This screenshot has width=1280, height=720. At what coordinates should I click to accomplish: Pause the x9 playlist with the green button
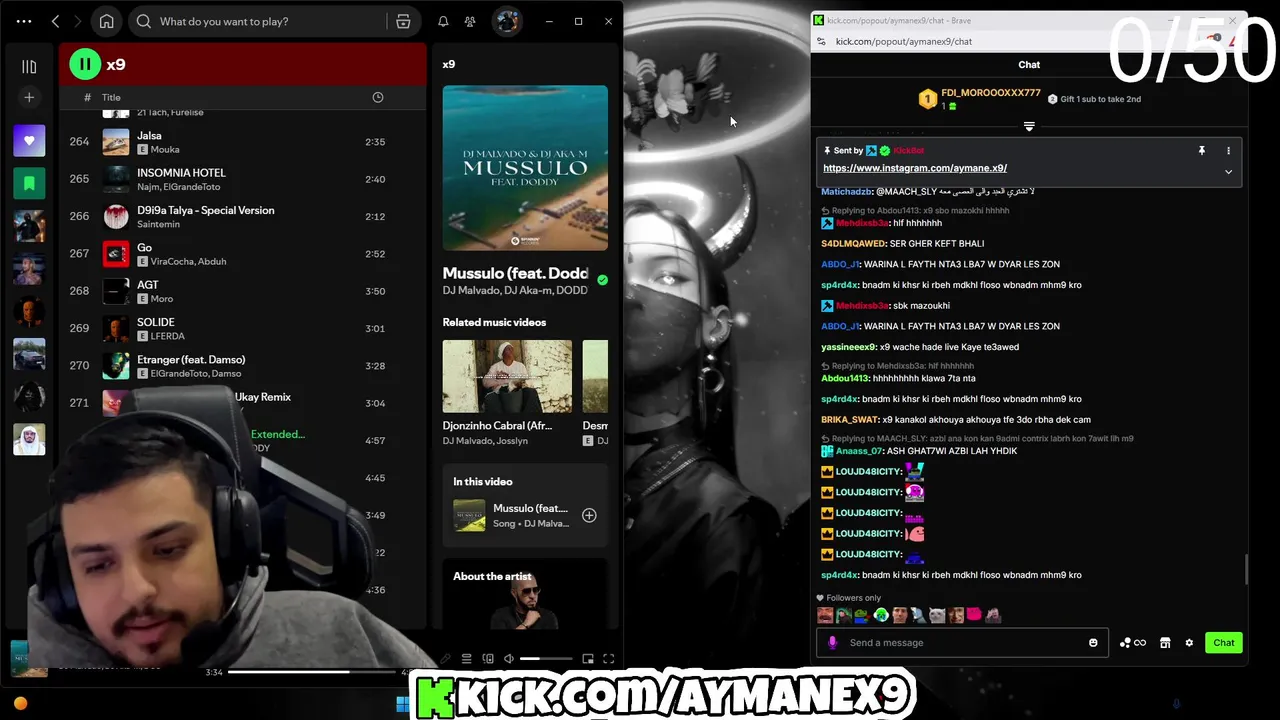(x=85, y=64)
